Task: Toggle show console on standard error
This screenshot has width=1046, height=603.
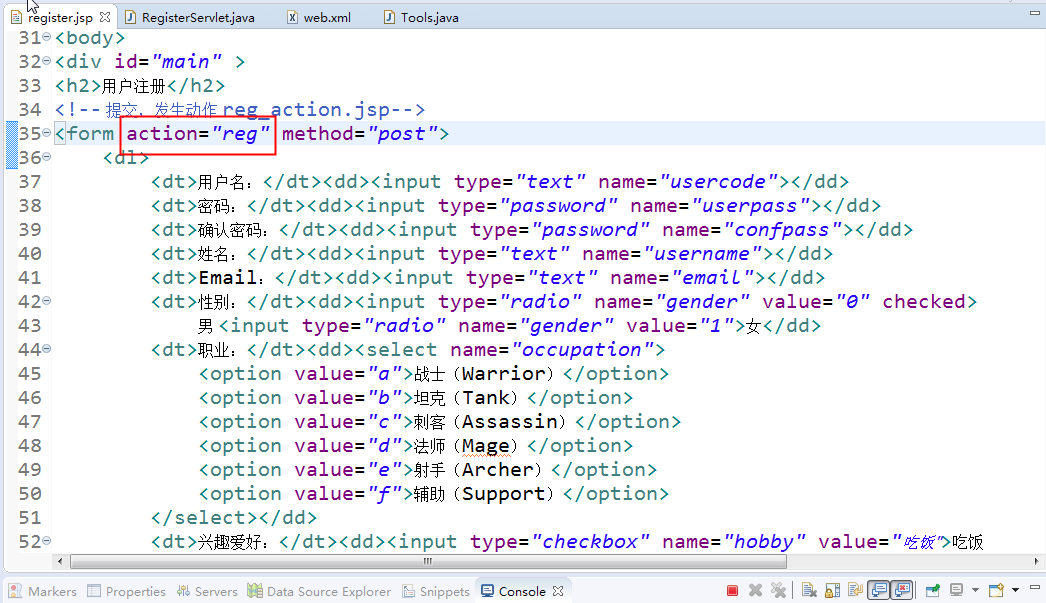Action: (903, 590)
